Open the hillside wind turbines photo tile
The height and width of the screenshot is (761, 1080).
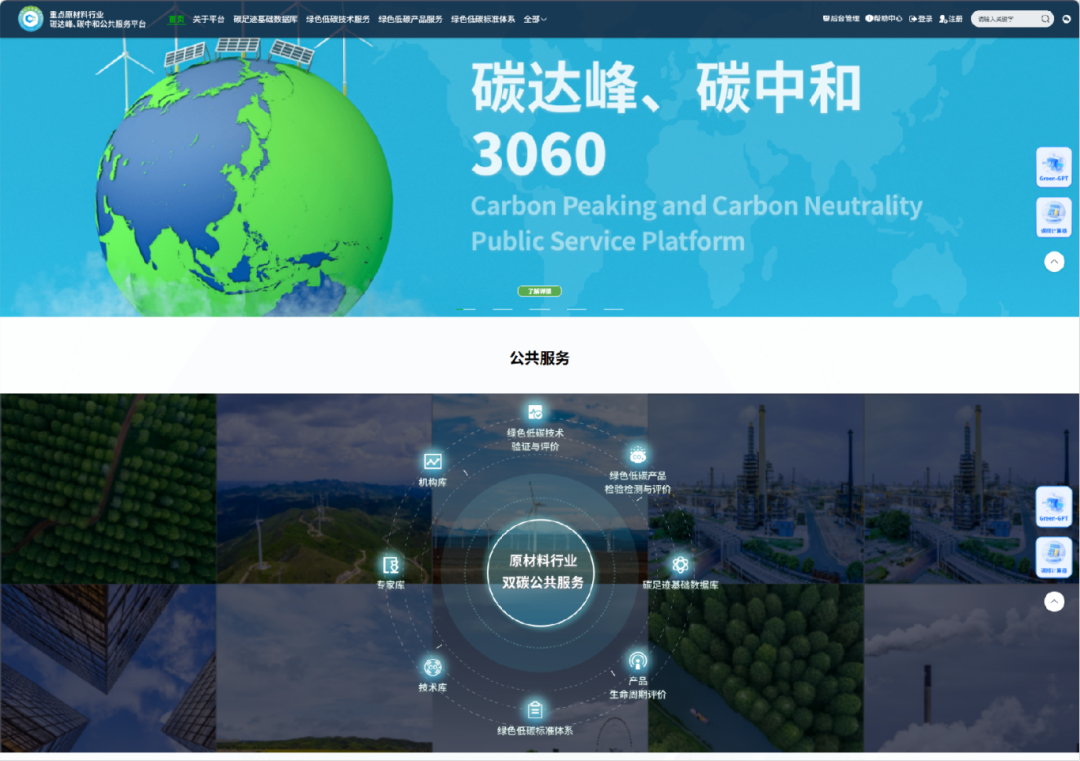(x=324, y=489)
